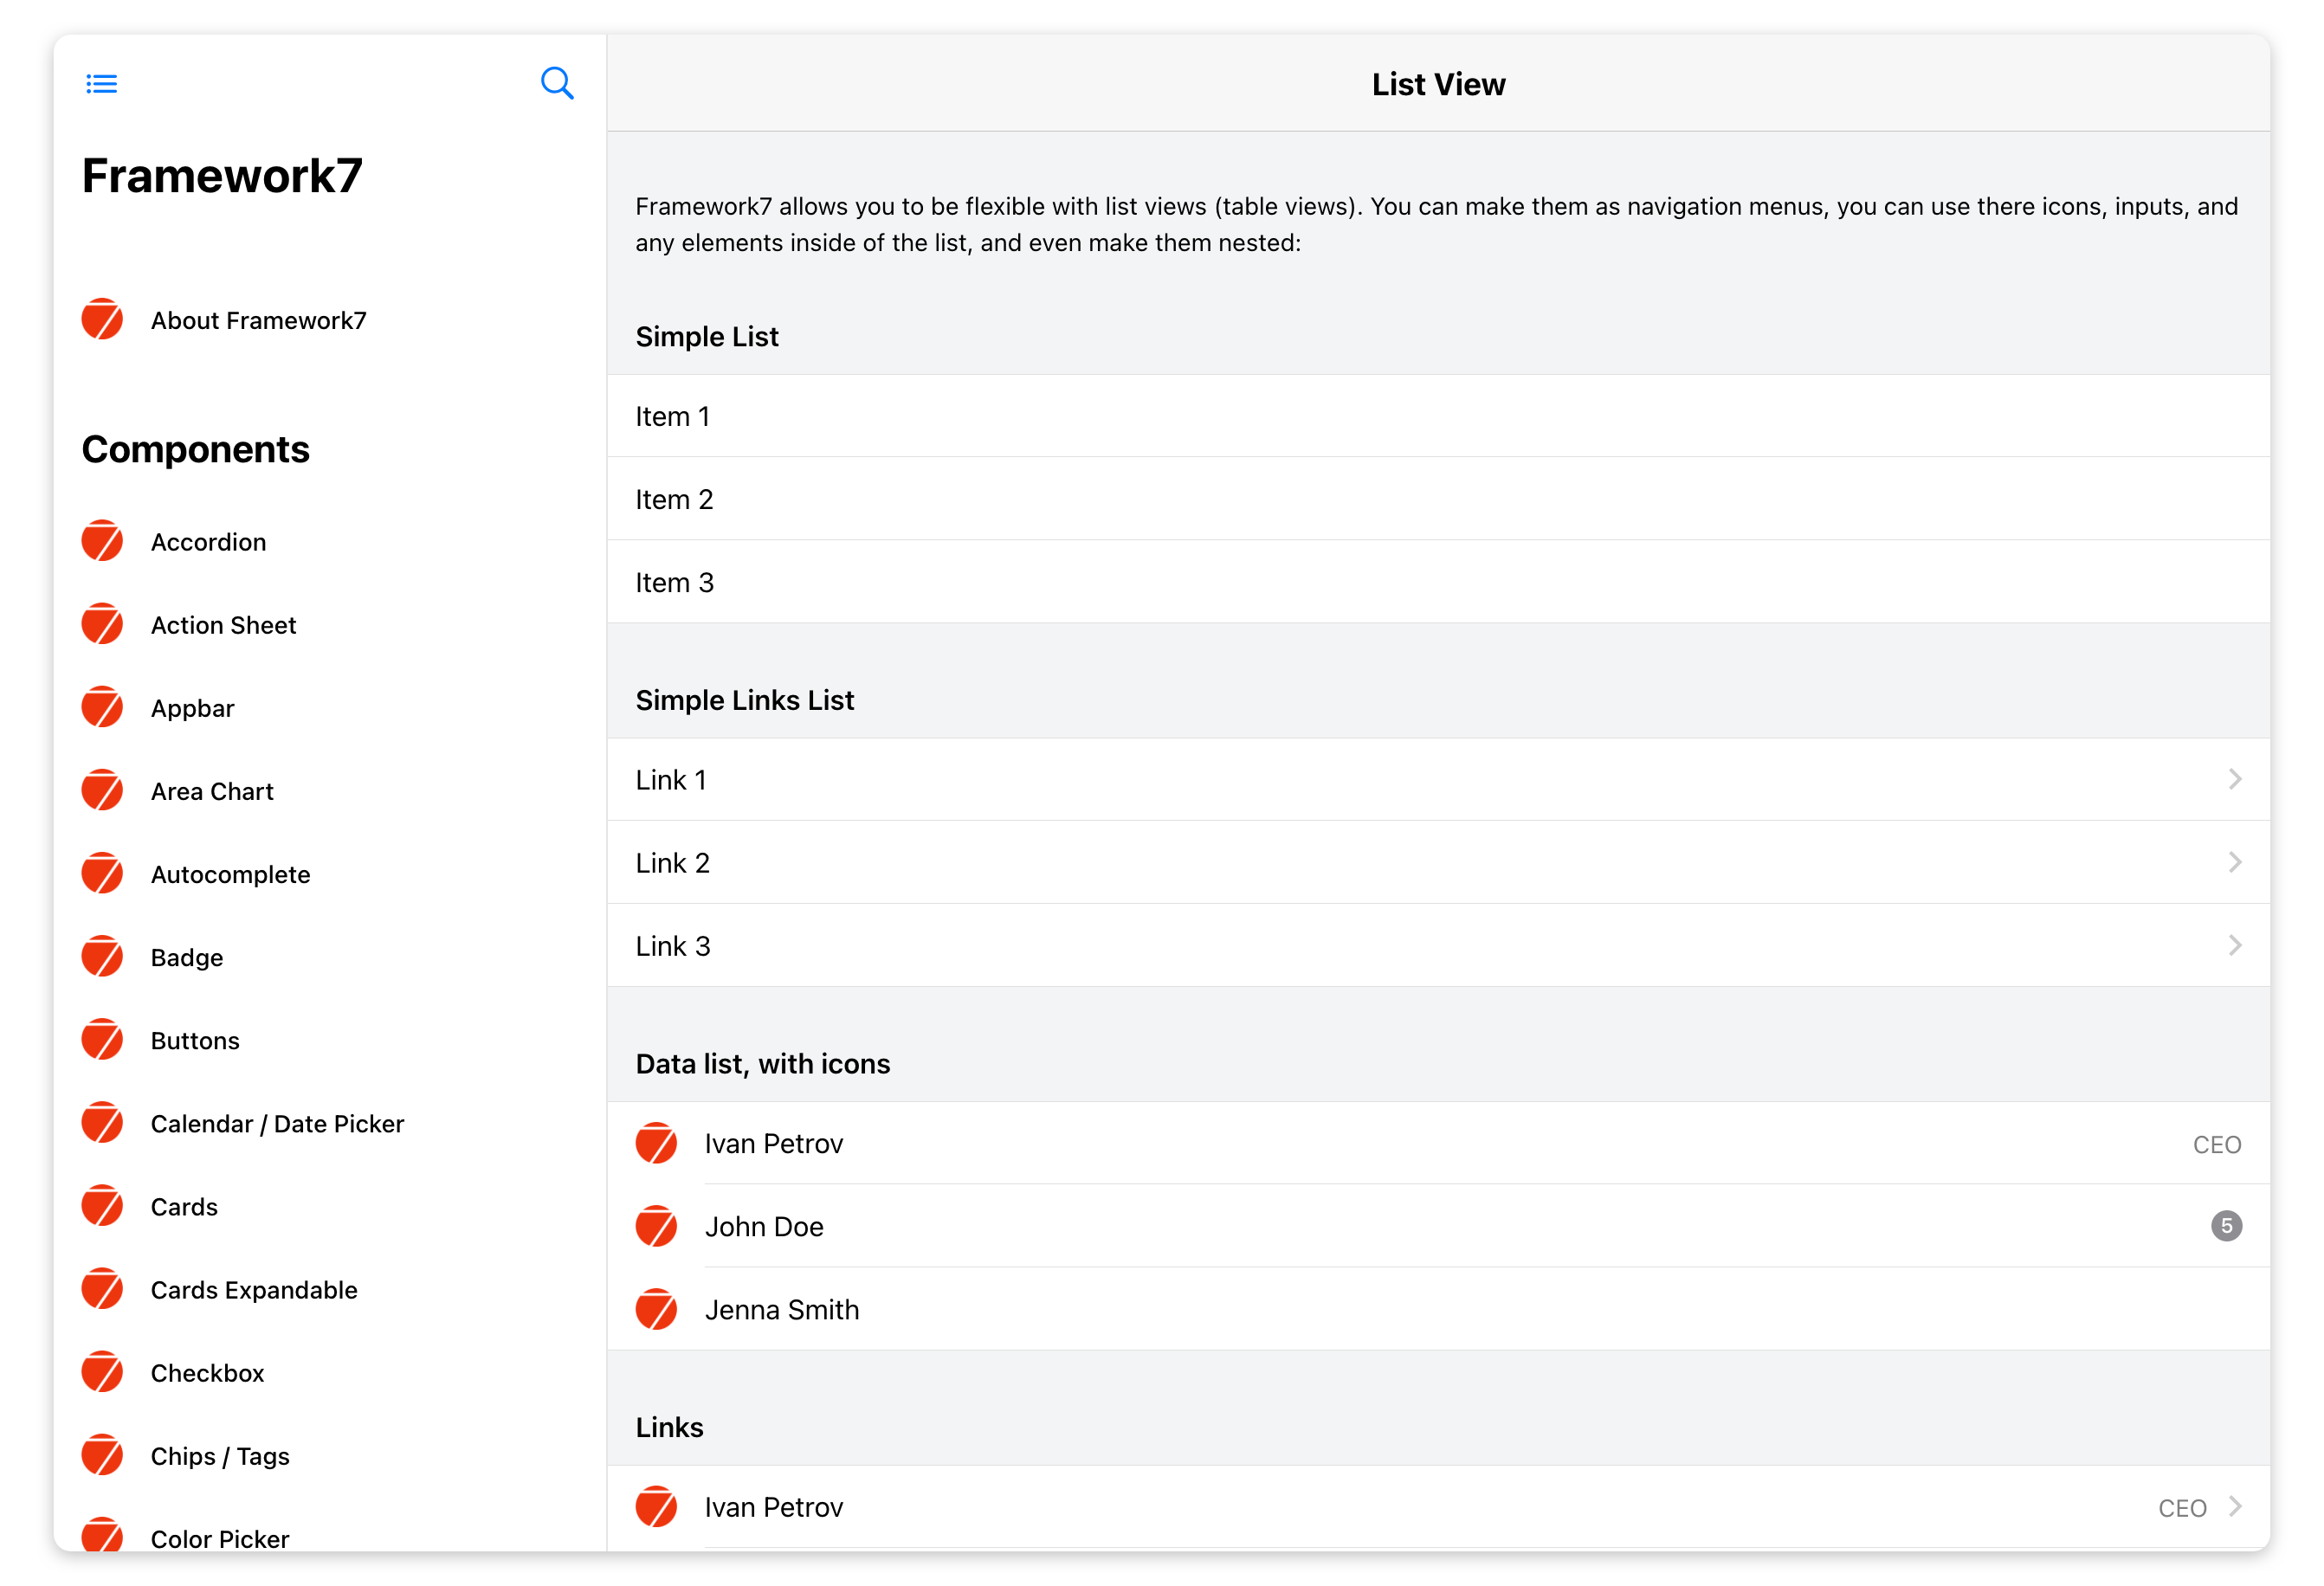The image size is (2324, 1586).
Task: Open Chips / Tags sidebar entry
Action: click(x=220, y=1456)
